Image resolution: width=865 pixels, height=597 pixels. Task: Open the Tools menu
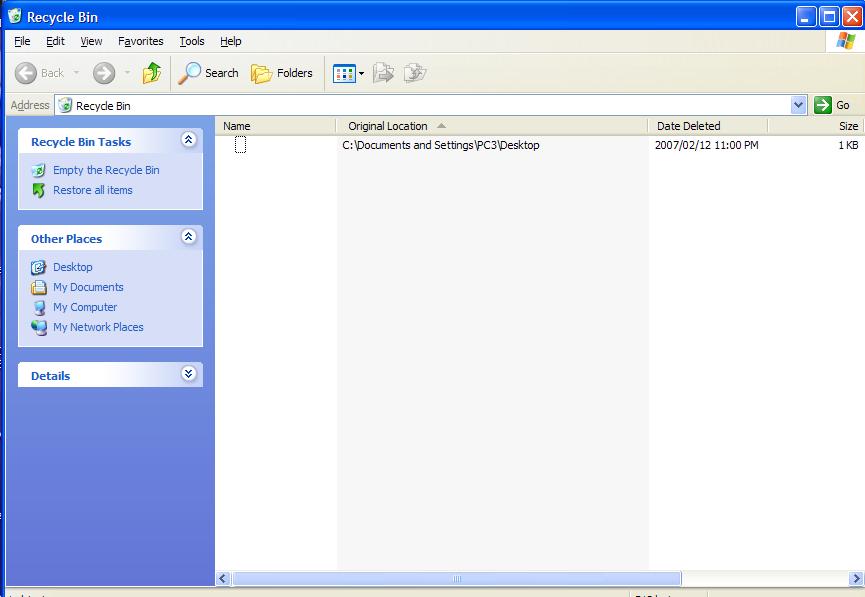(x=191, y=41)
